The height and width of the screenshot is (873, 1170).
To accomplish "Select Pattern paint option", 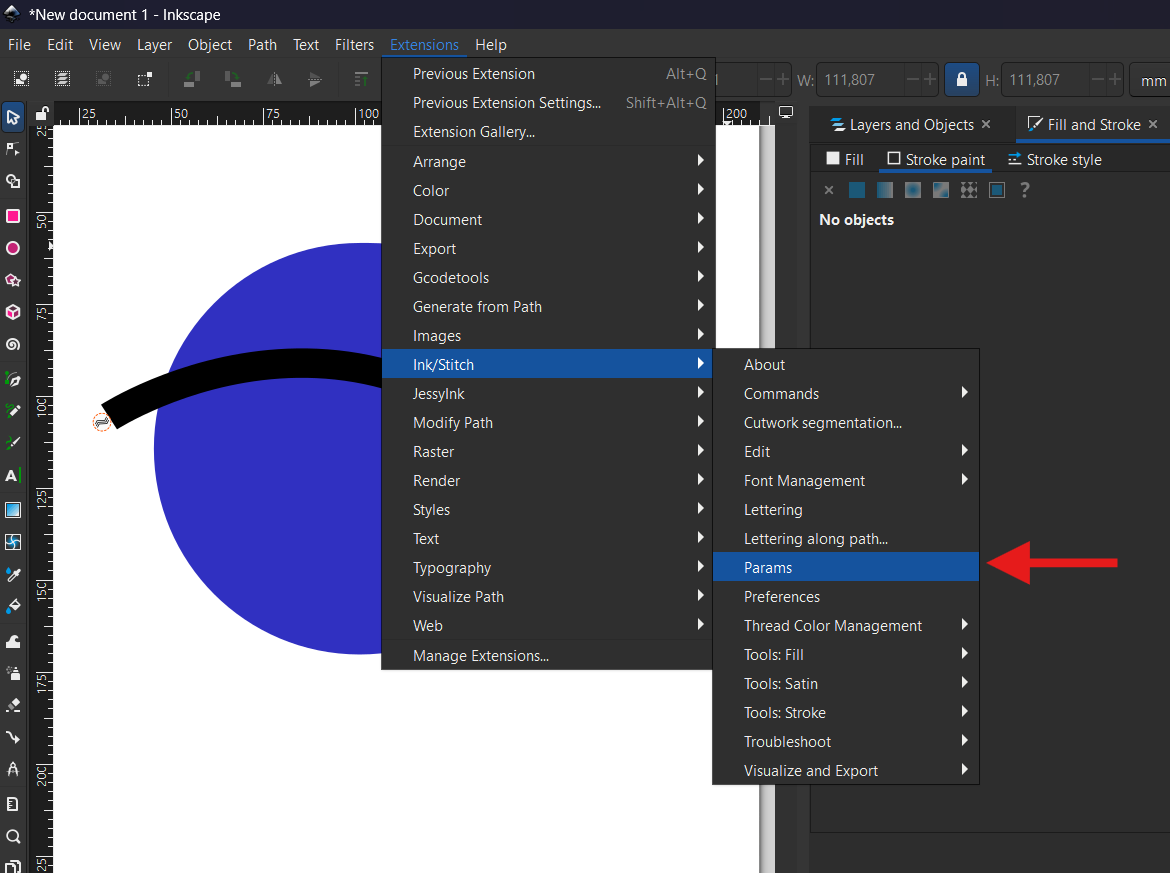I will pyautogui.click(x=969, y=190).
